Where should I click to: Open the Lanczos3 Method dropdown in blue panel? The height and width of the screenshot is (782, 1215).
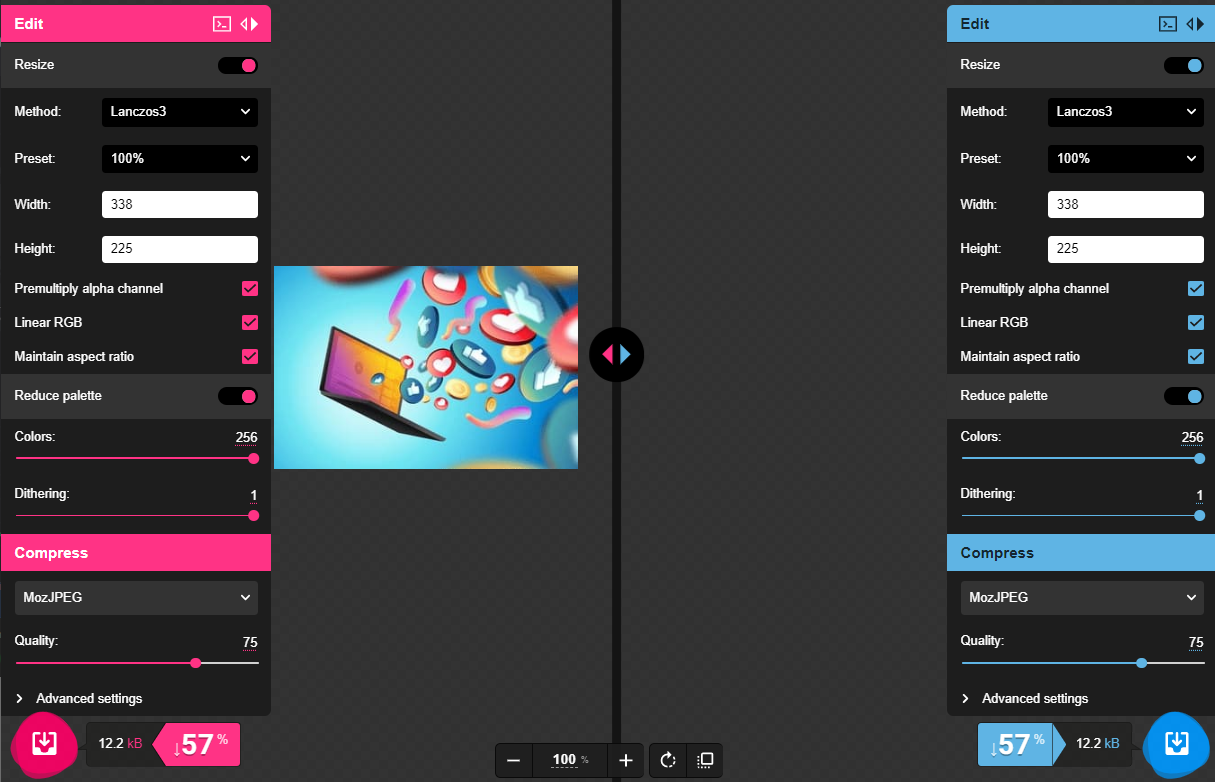[x=1126, y=112]
